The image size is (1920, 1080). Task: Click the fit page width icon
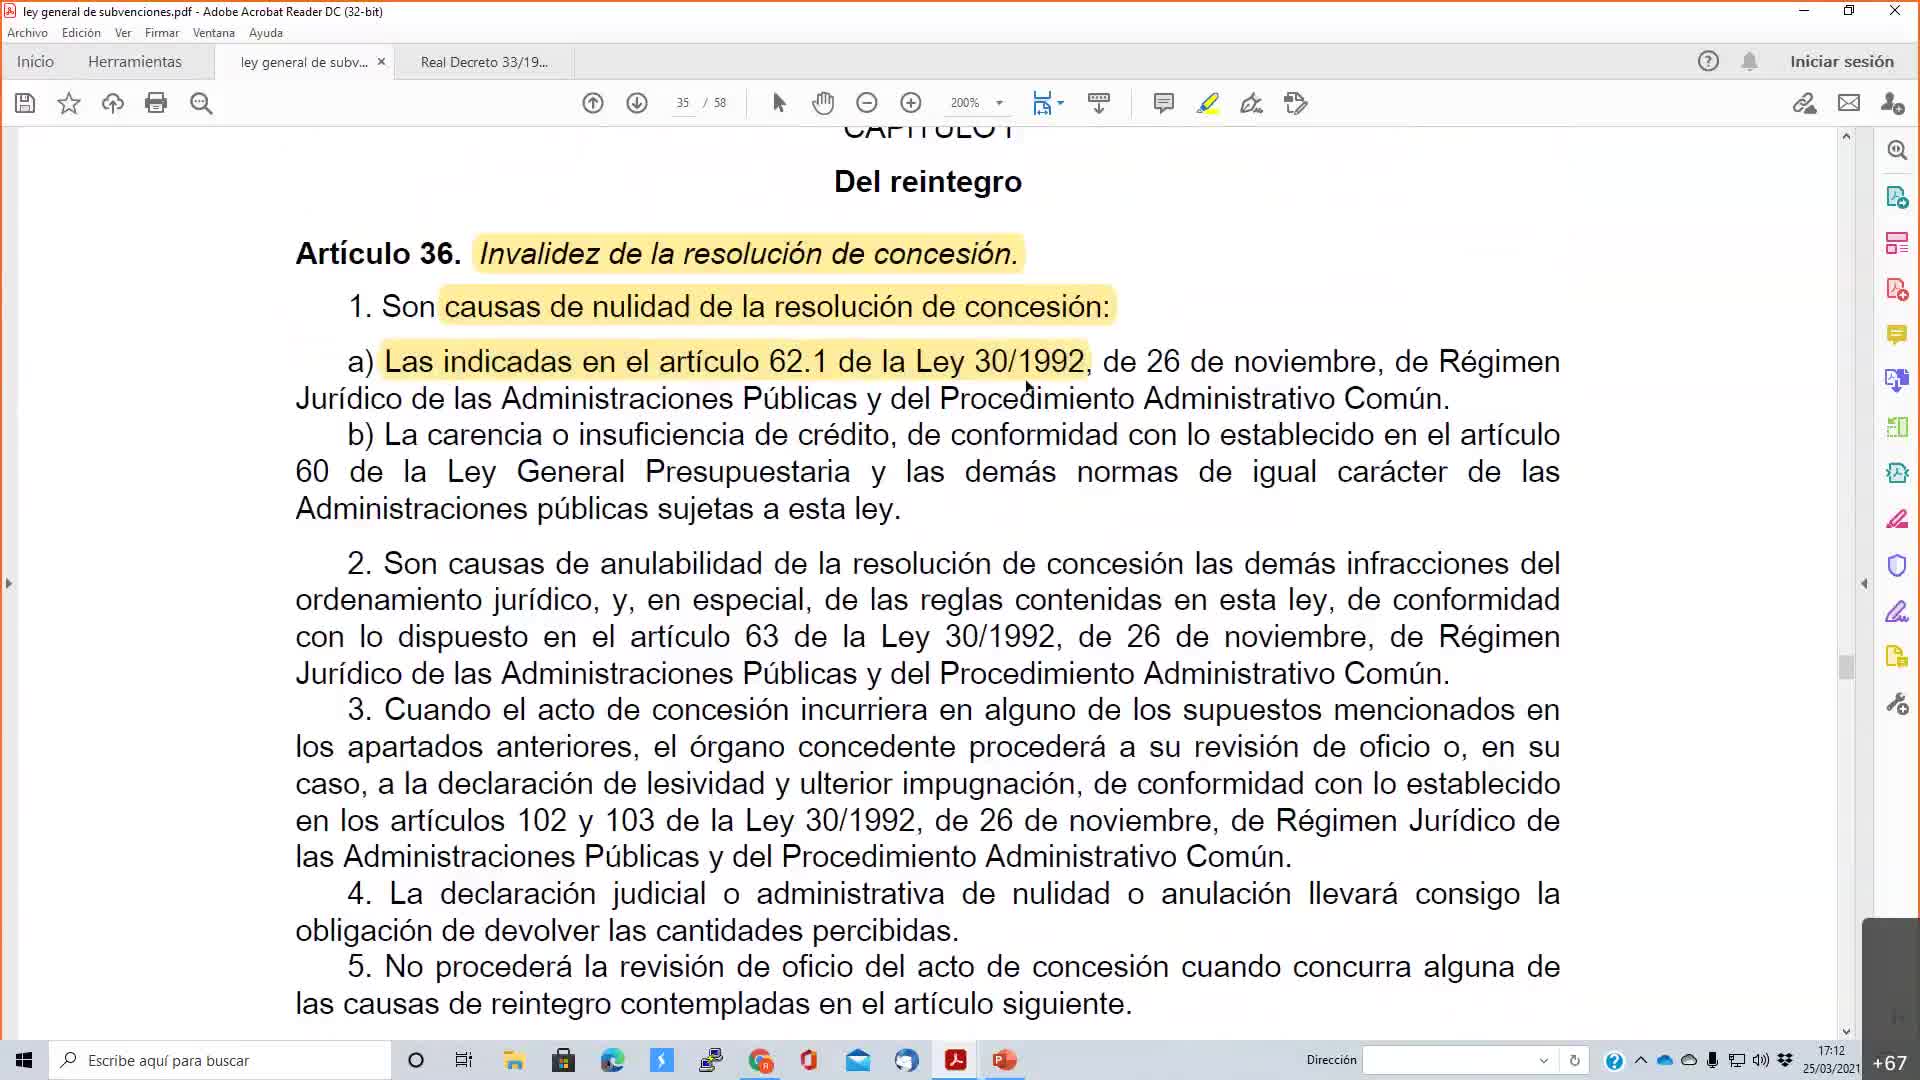click(1042, 103)
